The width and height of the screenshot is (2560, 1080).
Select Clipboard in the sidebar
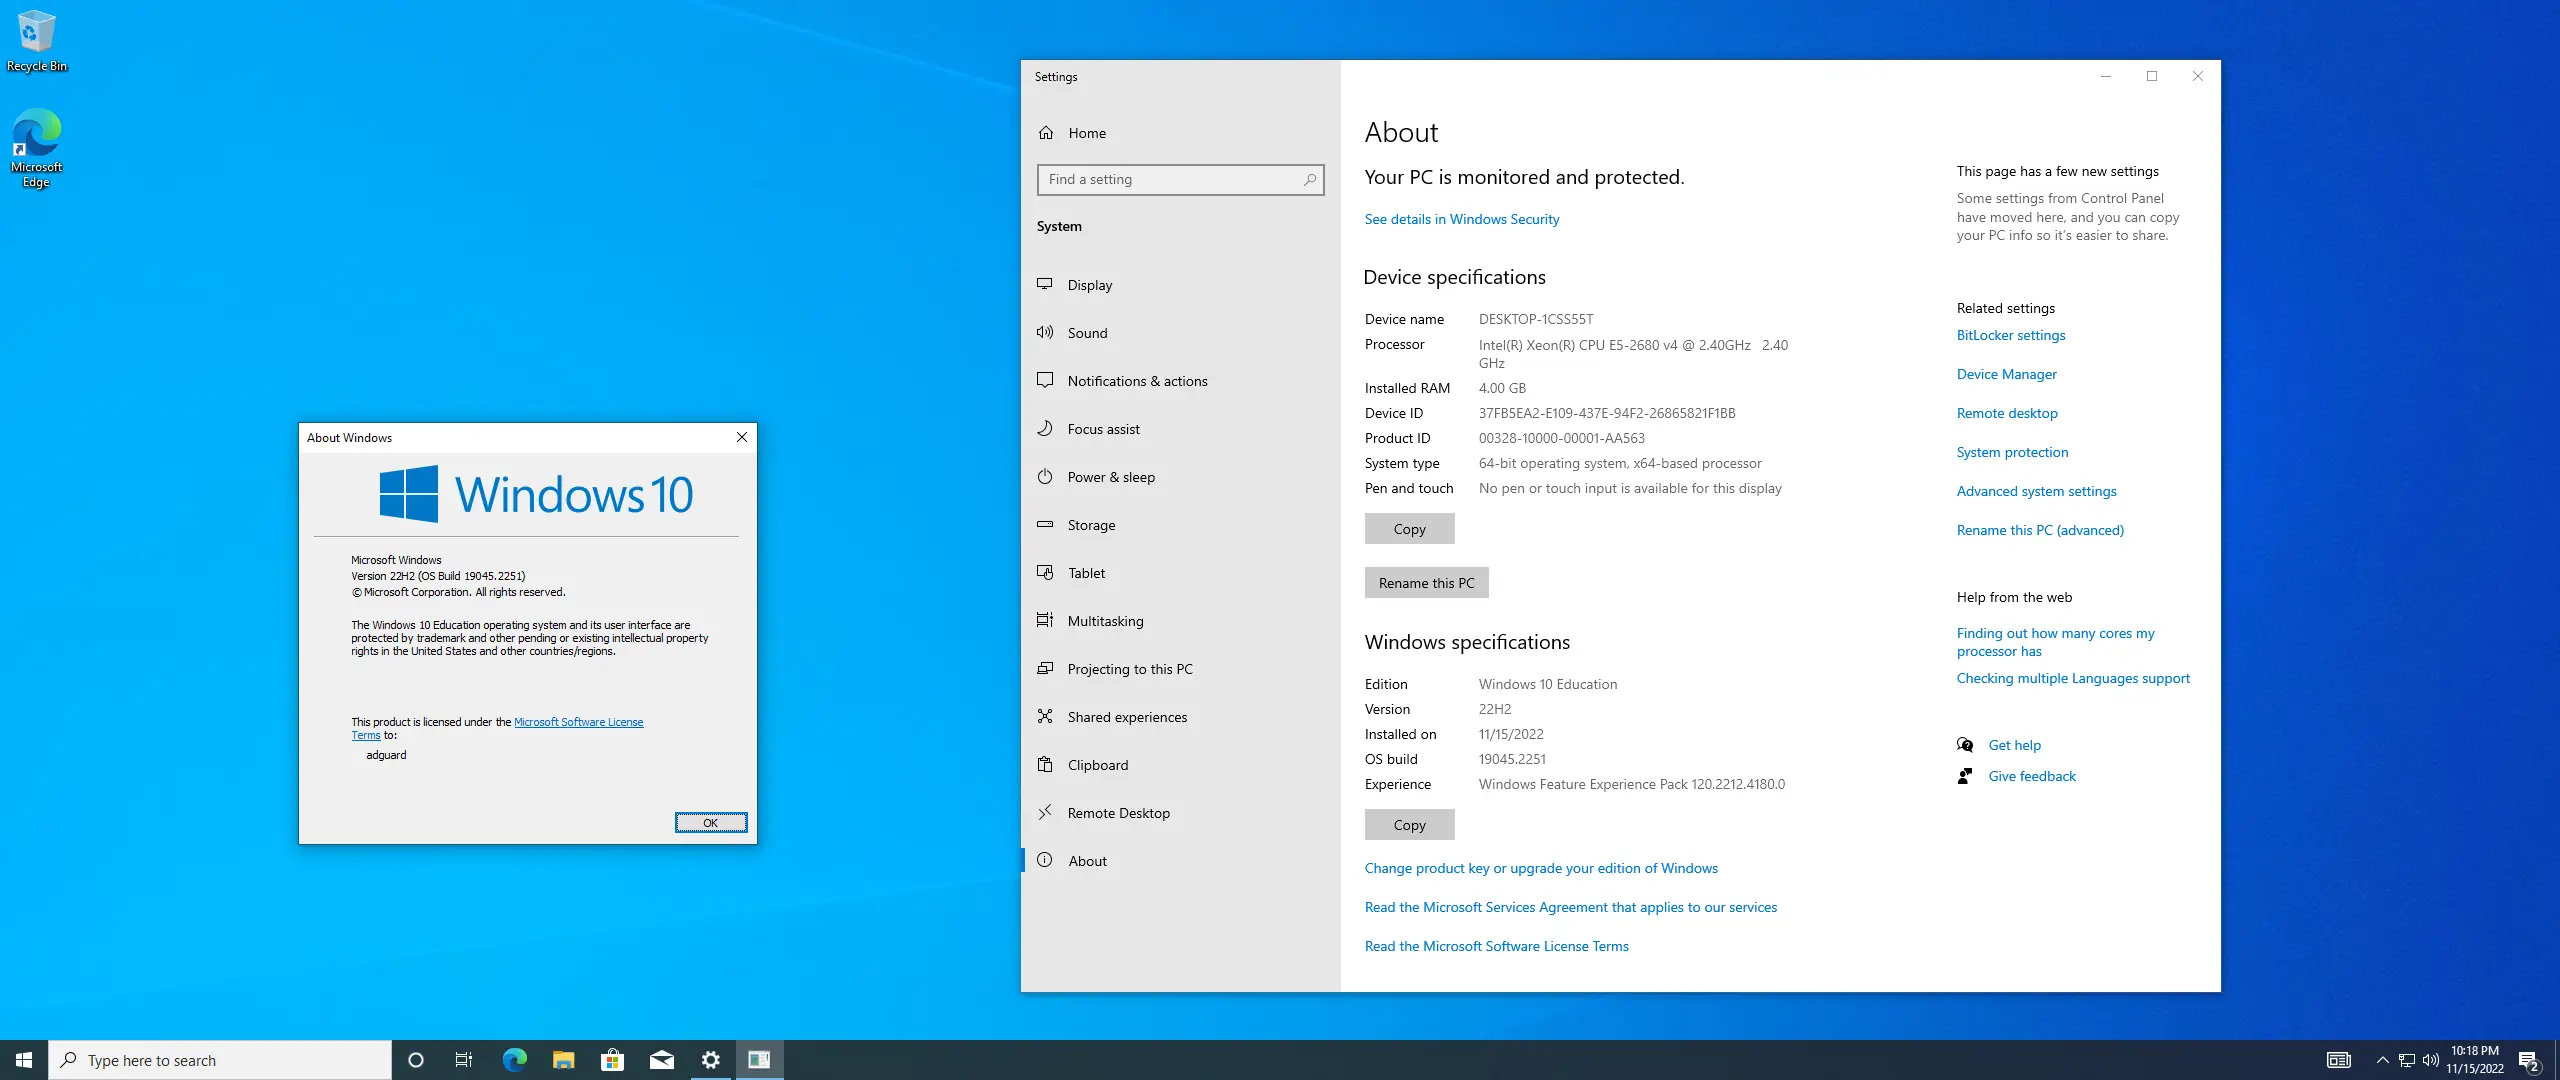pyautogui.click(x=1097, y=765)
